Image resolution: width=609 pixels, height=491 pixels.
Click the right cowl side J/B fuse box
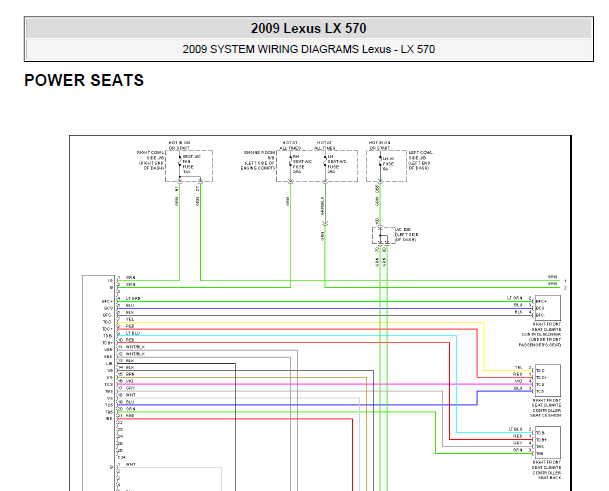coord(189,166)
